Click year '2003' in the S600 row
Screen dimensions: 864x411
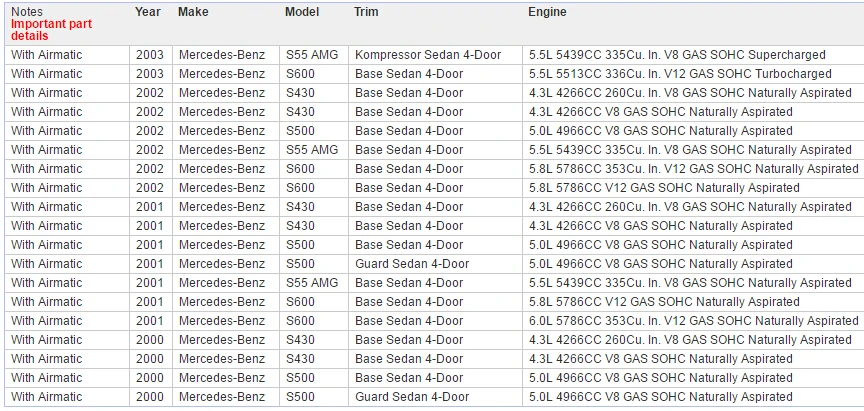[150, 74]
